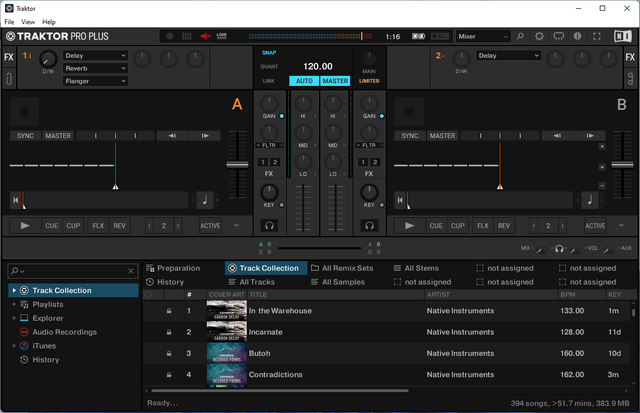Click the headphone cue icon for Deck A
The height and width of the screenshot is (413, 640).
click(x=269, y=226)
